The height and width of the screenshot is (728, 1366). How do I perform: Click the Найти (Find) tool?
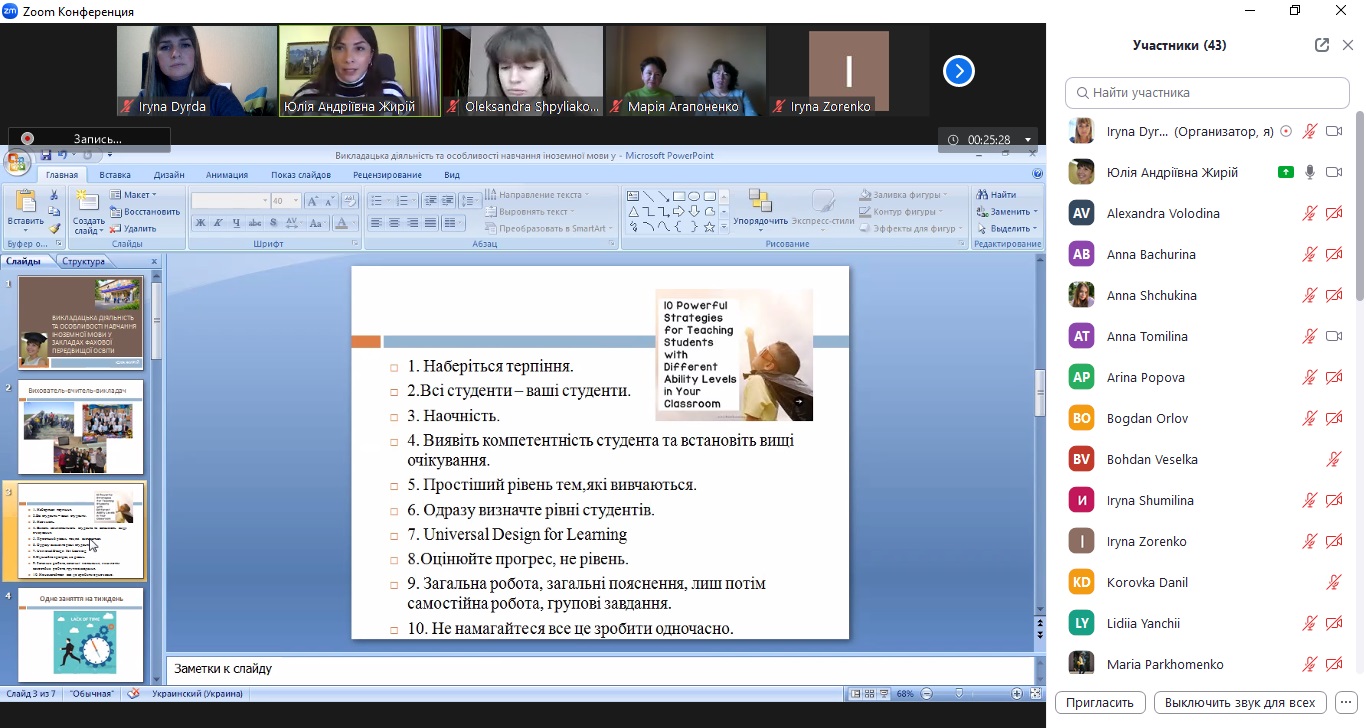pos(996,195)
